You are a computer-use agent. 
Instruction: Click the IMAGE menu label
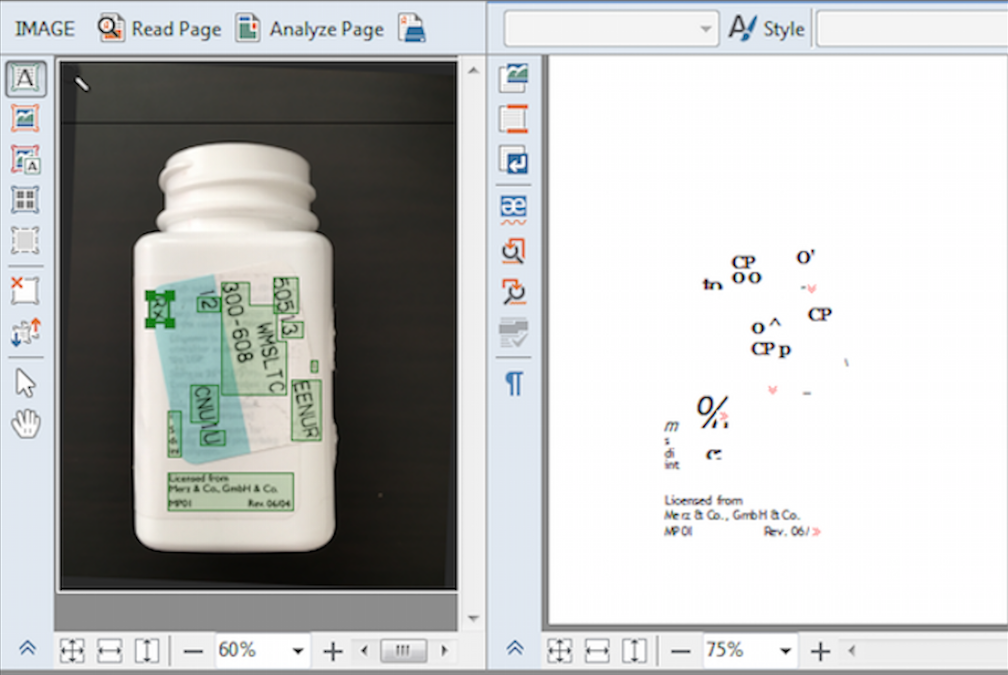tap(45, 29)
